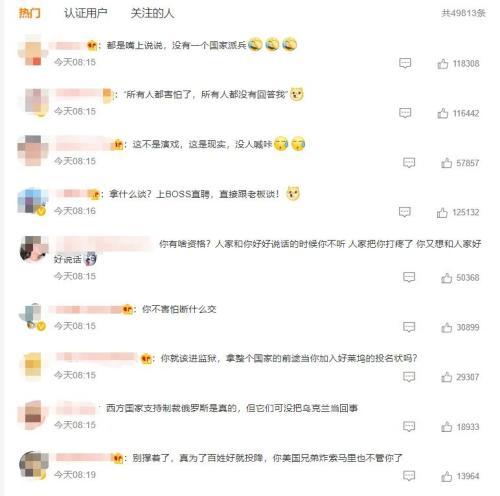Open avatar of the last commenter

coord(33,465)
